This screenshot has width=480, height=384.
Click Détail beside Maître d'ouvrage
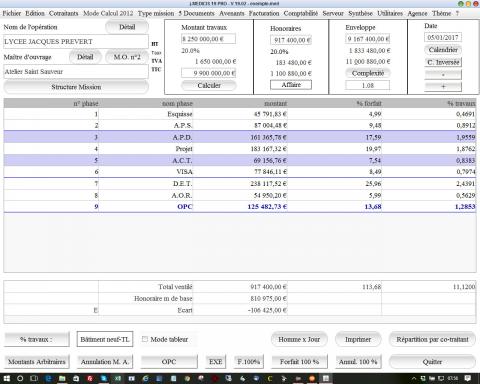pos(85,57)
